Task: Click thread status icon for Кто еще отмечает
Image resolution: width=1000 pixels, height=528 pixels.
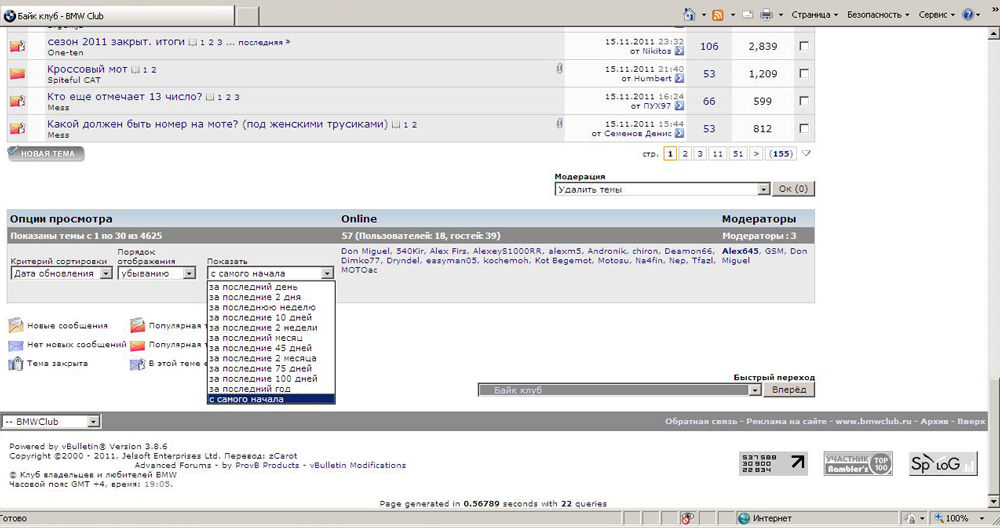Action: point(18,101)
